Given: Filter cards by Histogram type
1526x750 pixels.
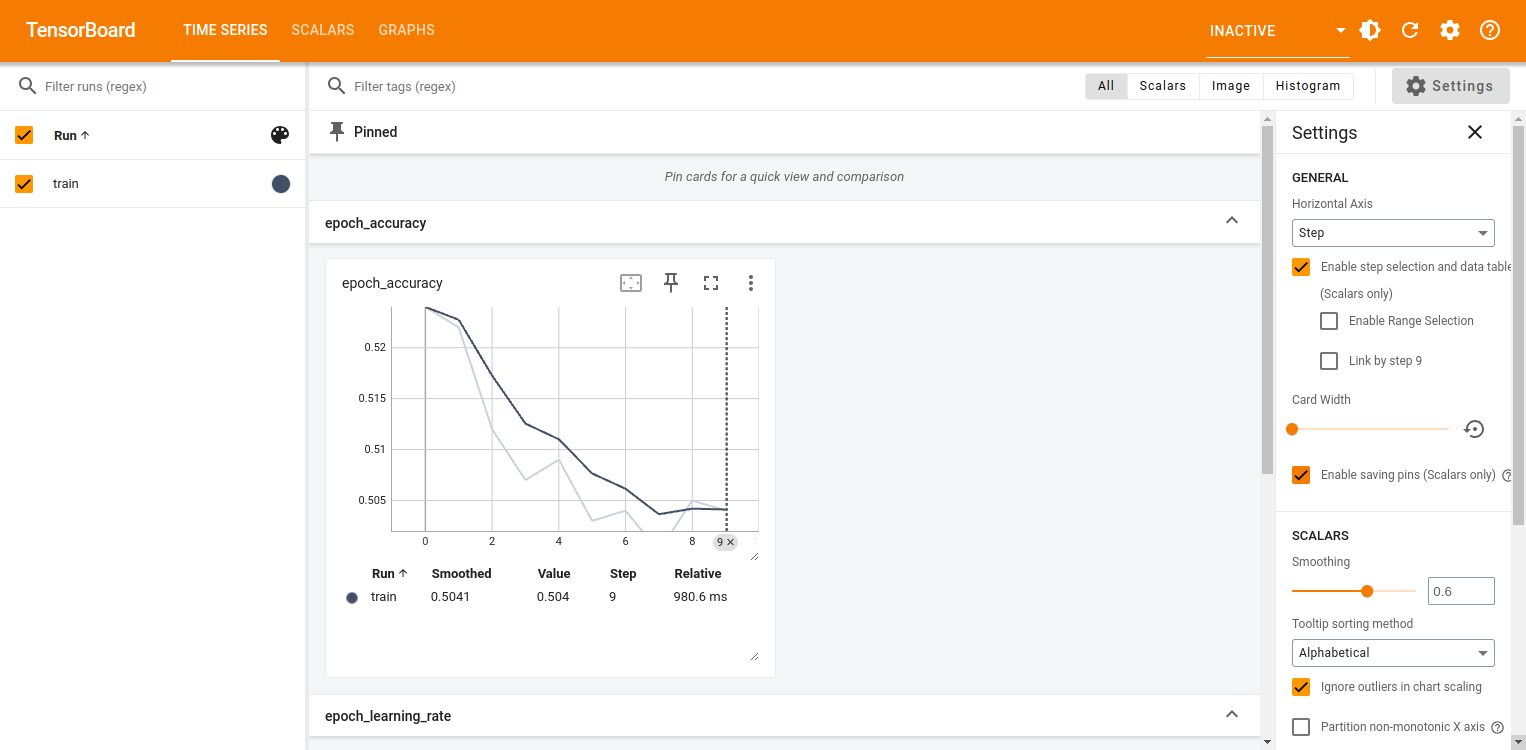Looking at the screenshot, I should click(x=1307, y=86).
